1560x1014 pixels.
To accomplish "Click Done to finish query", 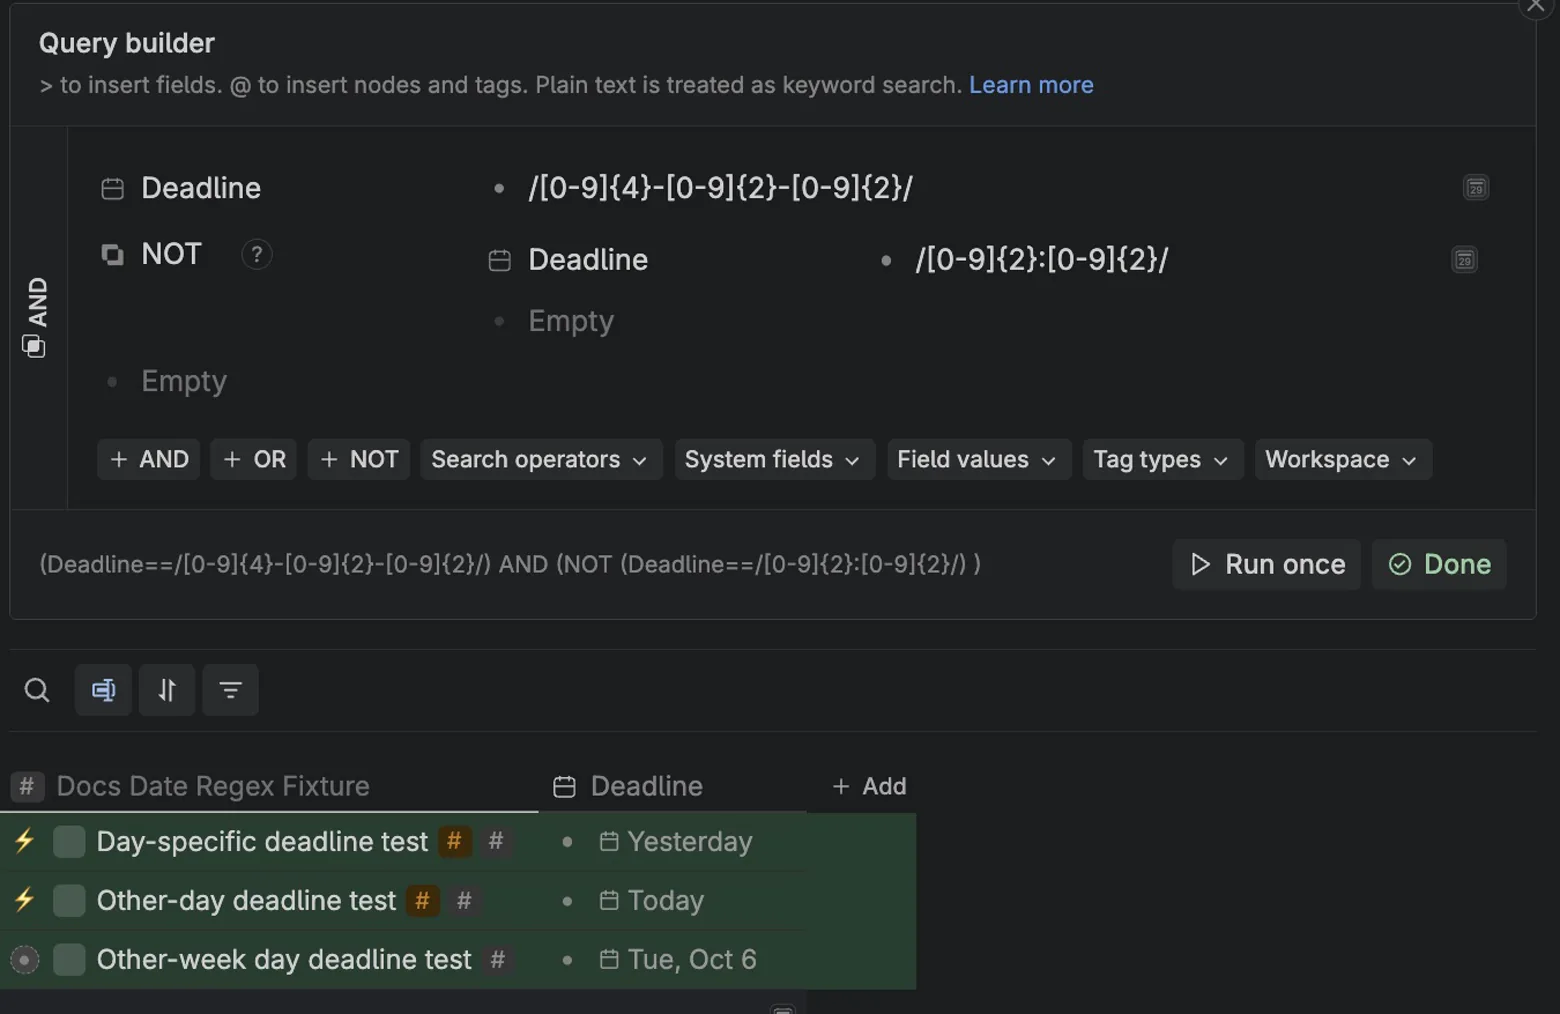I will [1440, 565].
